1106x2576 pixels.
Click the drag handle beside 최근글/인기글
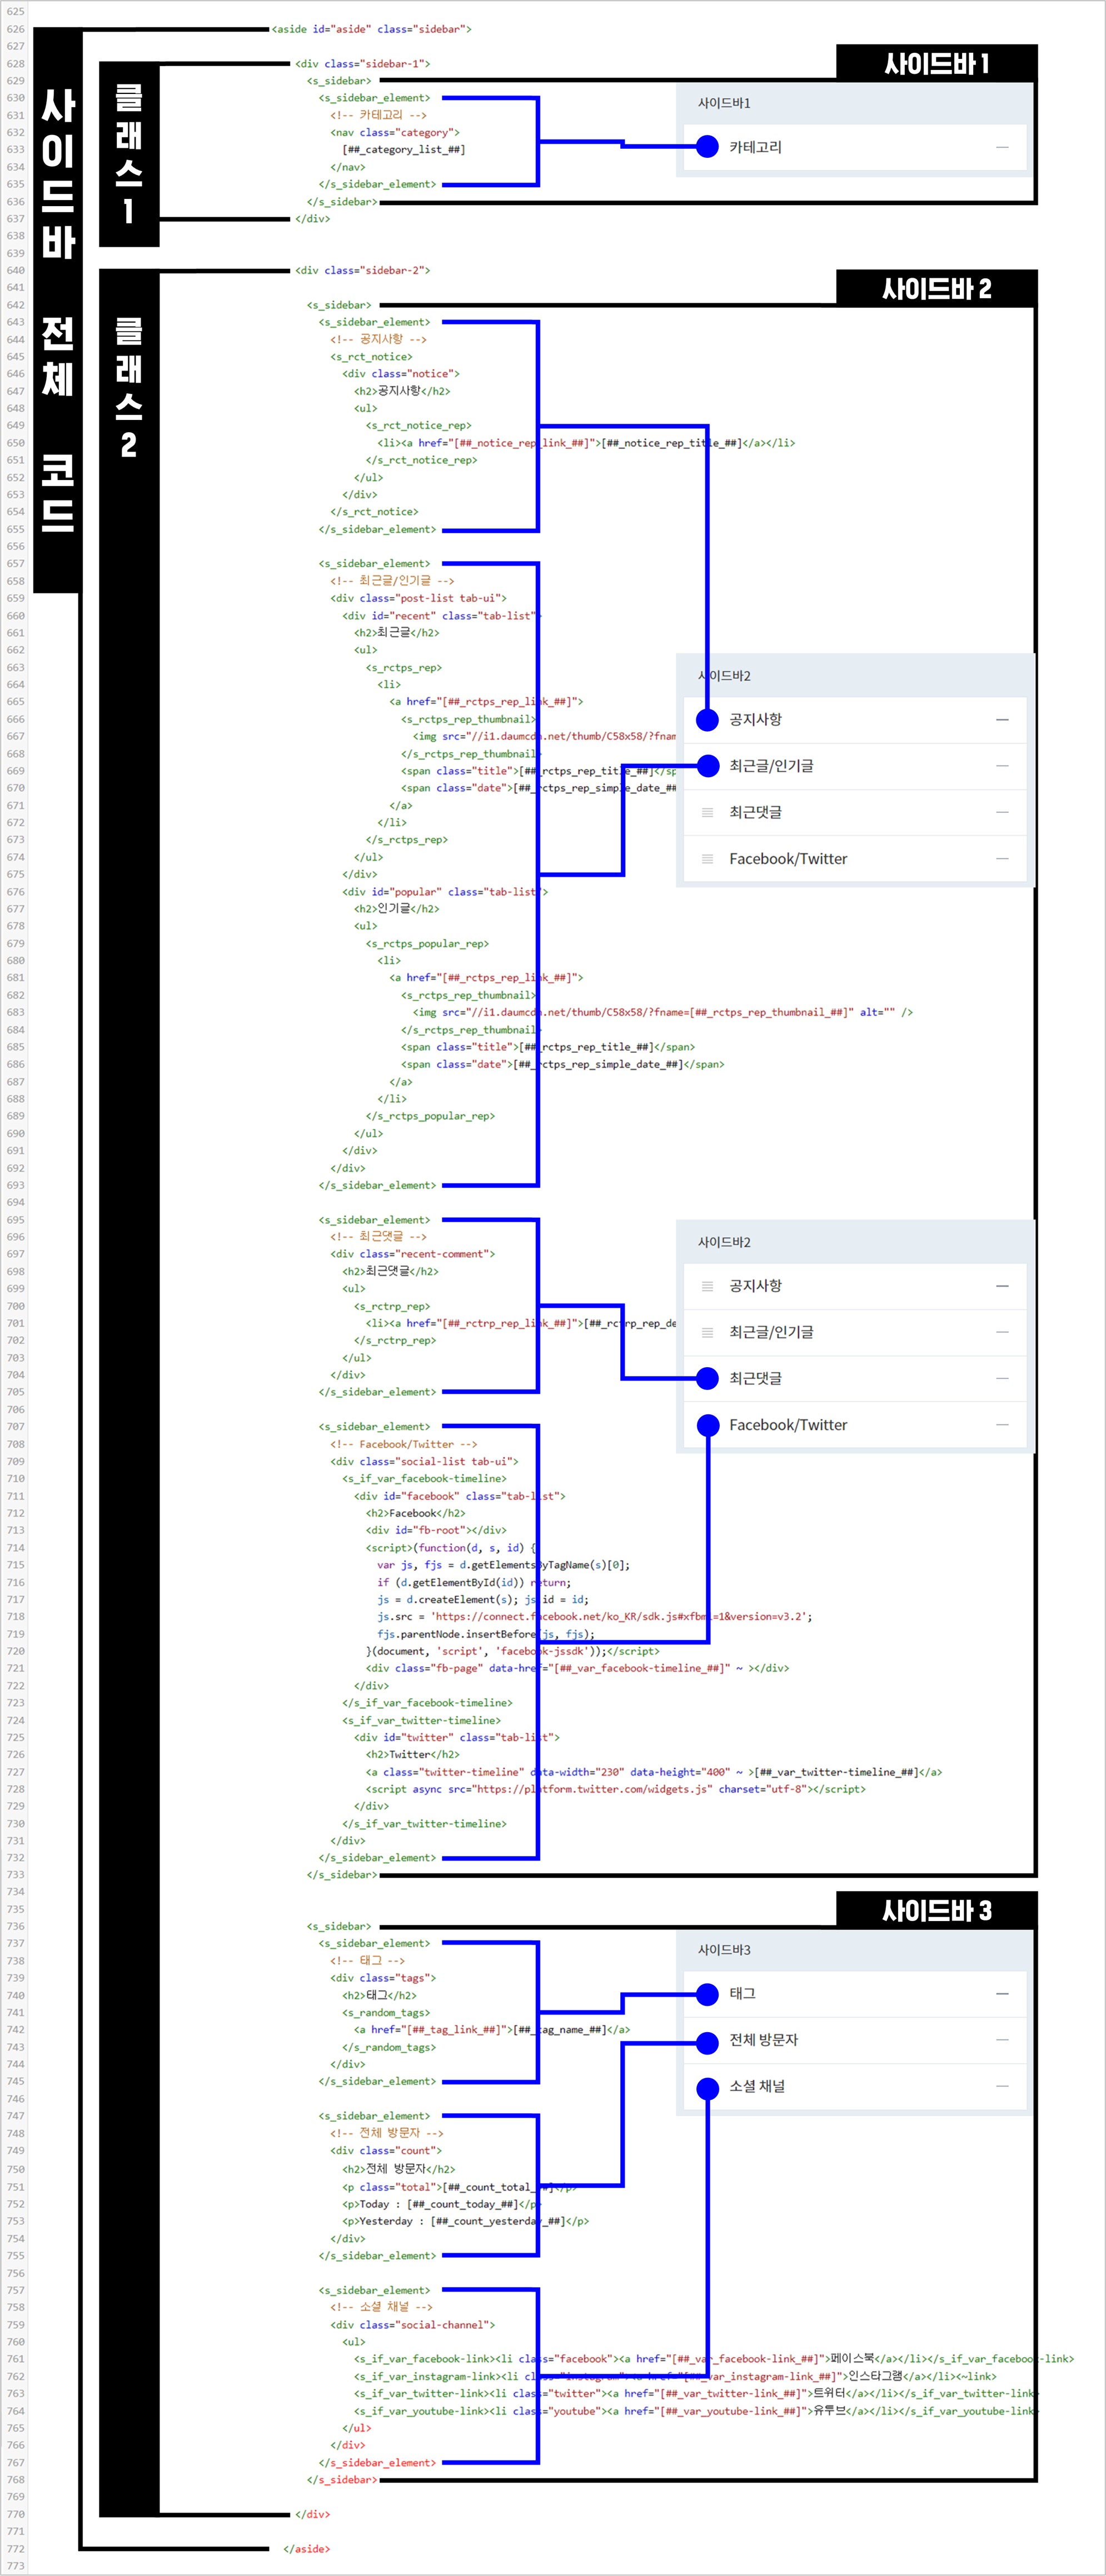[x=707, y=1332]
